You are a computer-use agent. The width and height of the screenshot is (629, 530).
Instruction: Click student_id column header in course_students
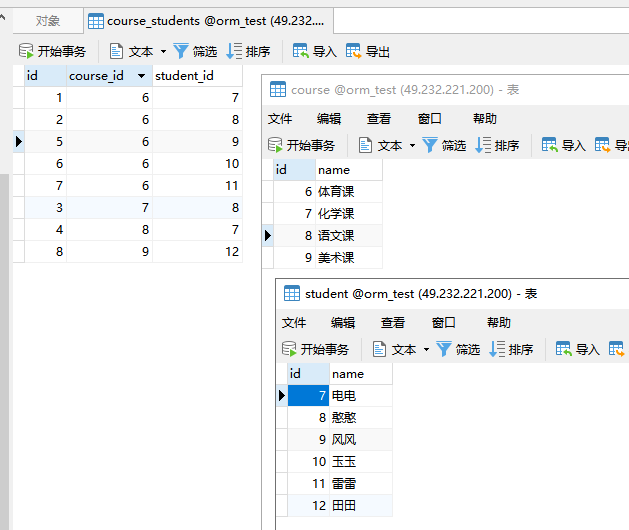(197, 76)
